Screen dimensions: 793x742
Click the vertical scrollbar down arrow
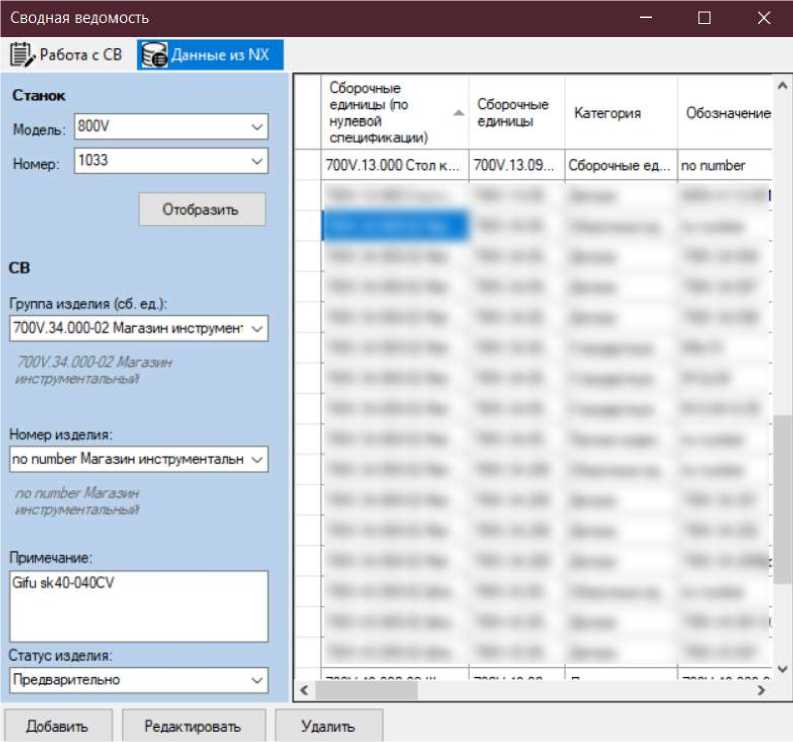click(x=782, y=669)
